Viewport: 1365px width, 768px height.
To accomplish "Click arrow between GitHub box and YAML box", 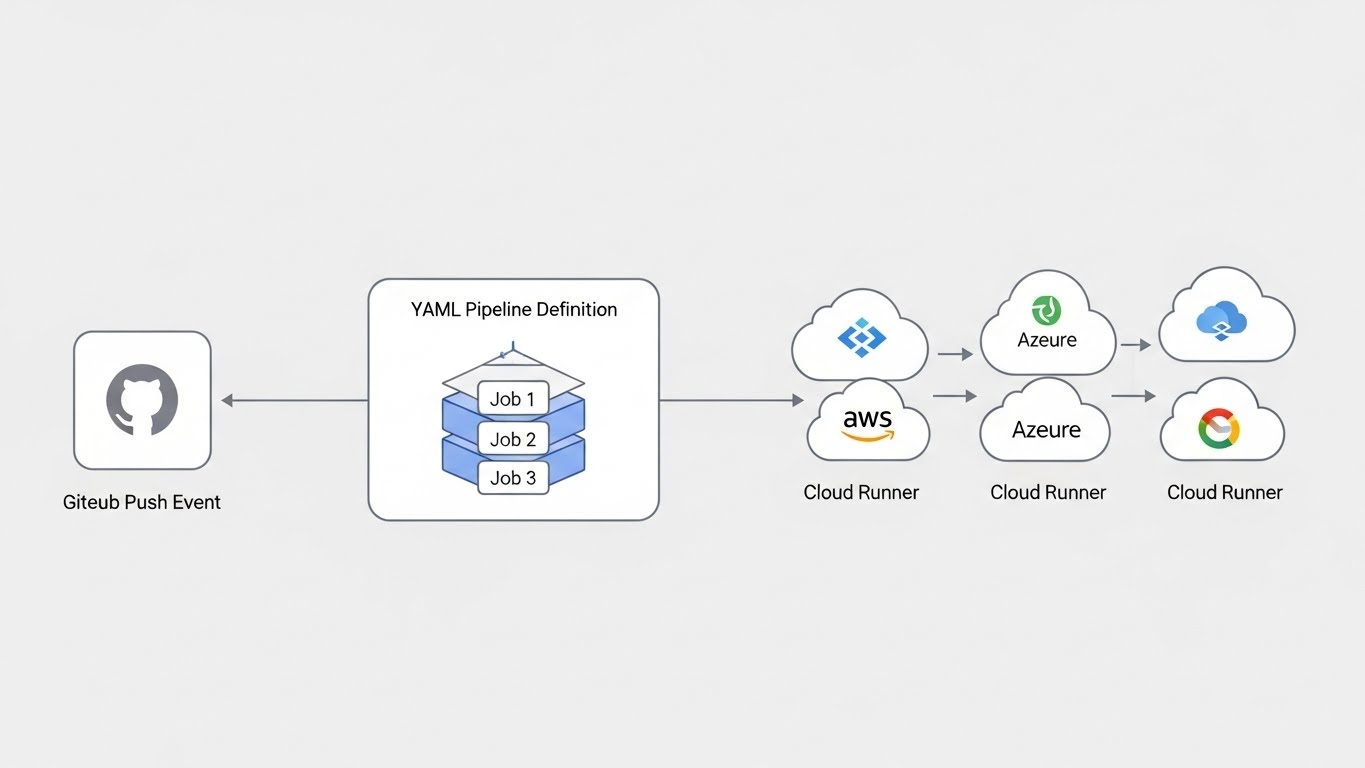I will tap(294, 401).
